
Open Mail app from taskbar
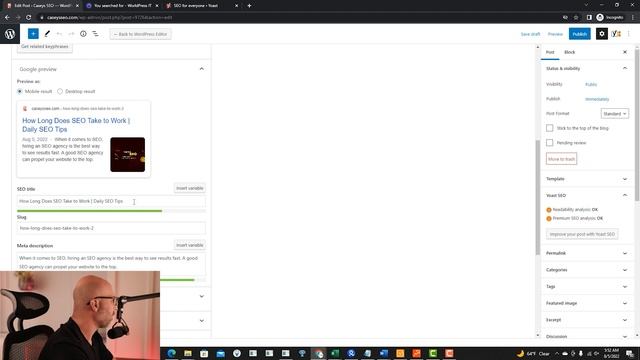220,353
